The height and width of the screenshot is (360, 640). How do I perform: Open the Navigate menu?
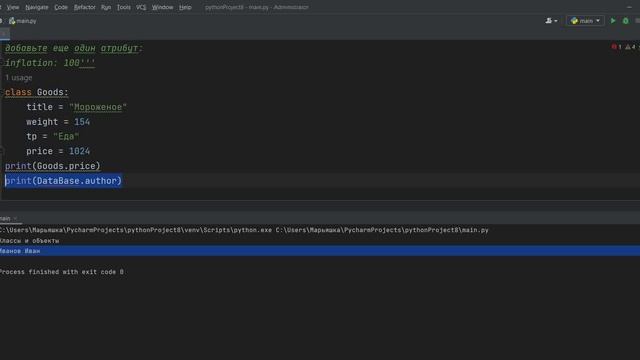coord(37,7)
